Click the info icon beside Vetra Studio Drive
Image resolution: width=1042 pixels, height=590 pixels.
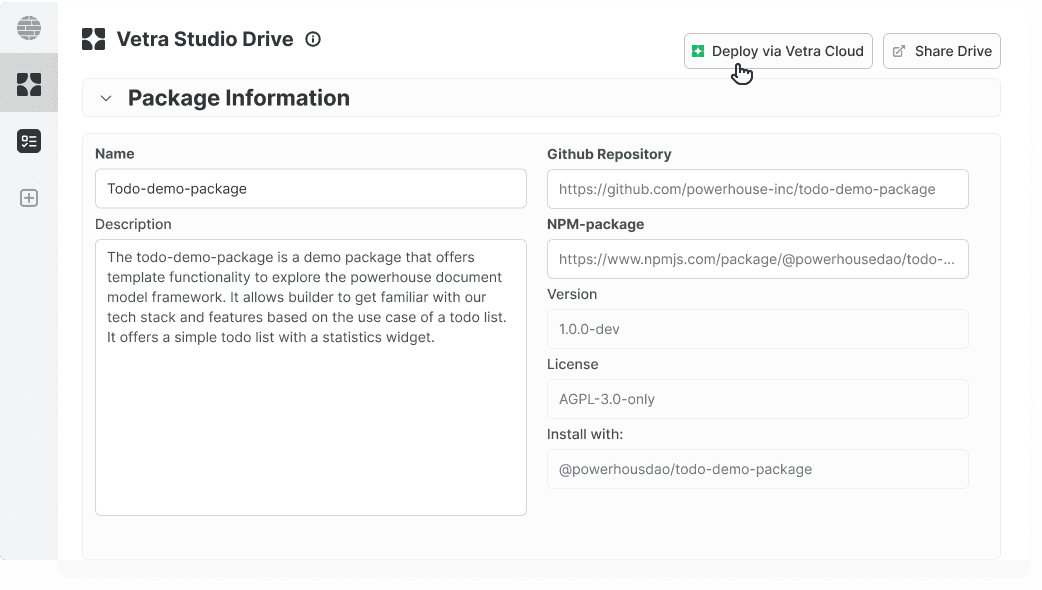[313, 40]
